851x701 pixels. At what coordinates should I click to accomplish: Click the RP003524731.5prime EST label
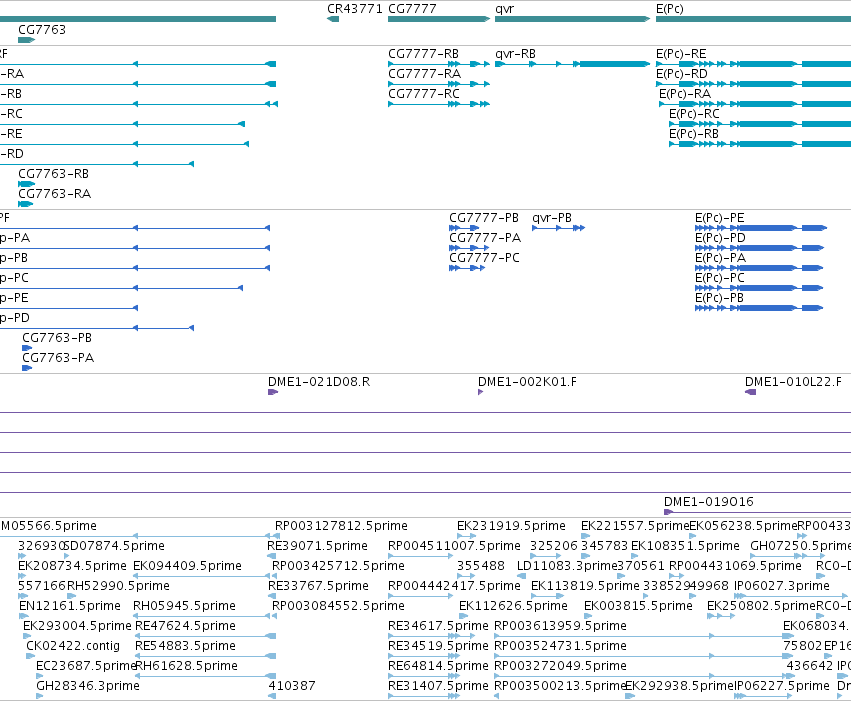[x=560, y=646]
